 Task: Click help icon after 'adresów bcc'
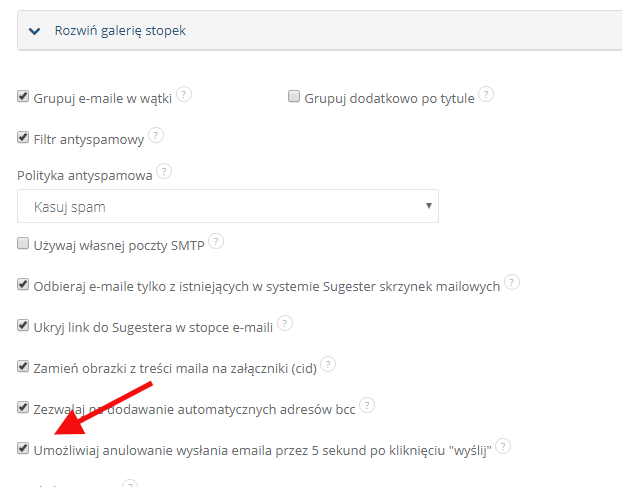(x=367, y=405)
